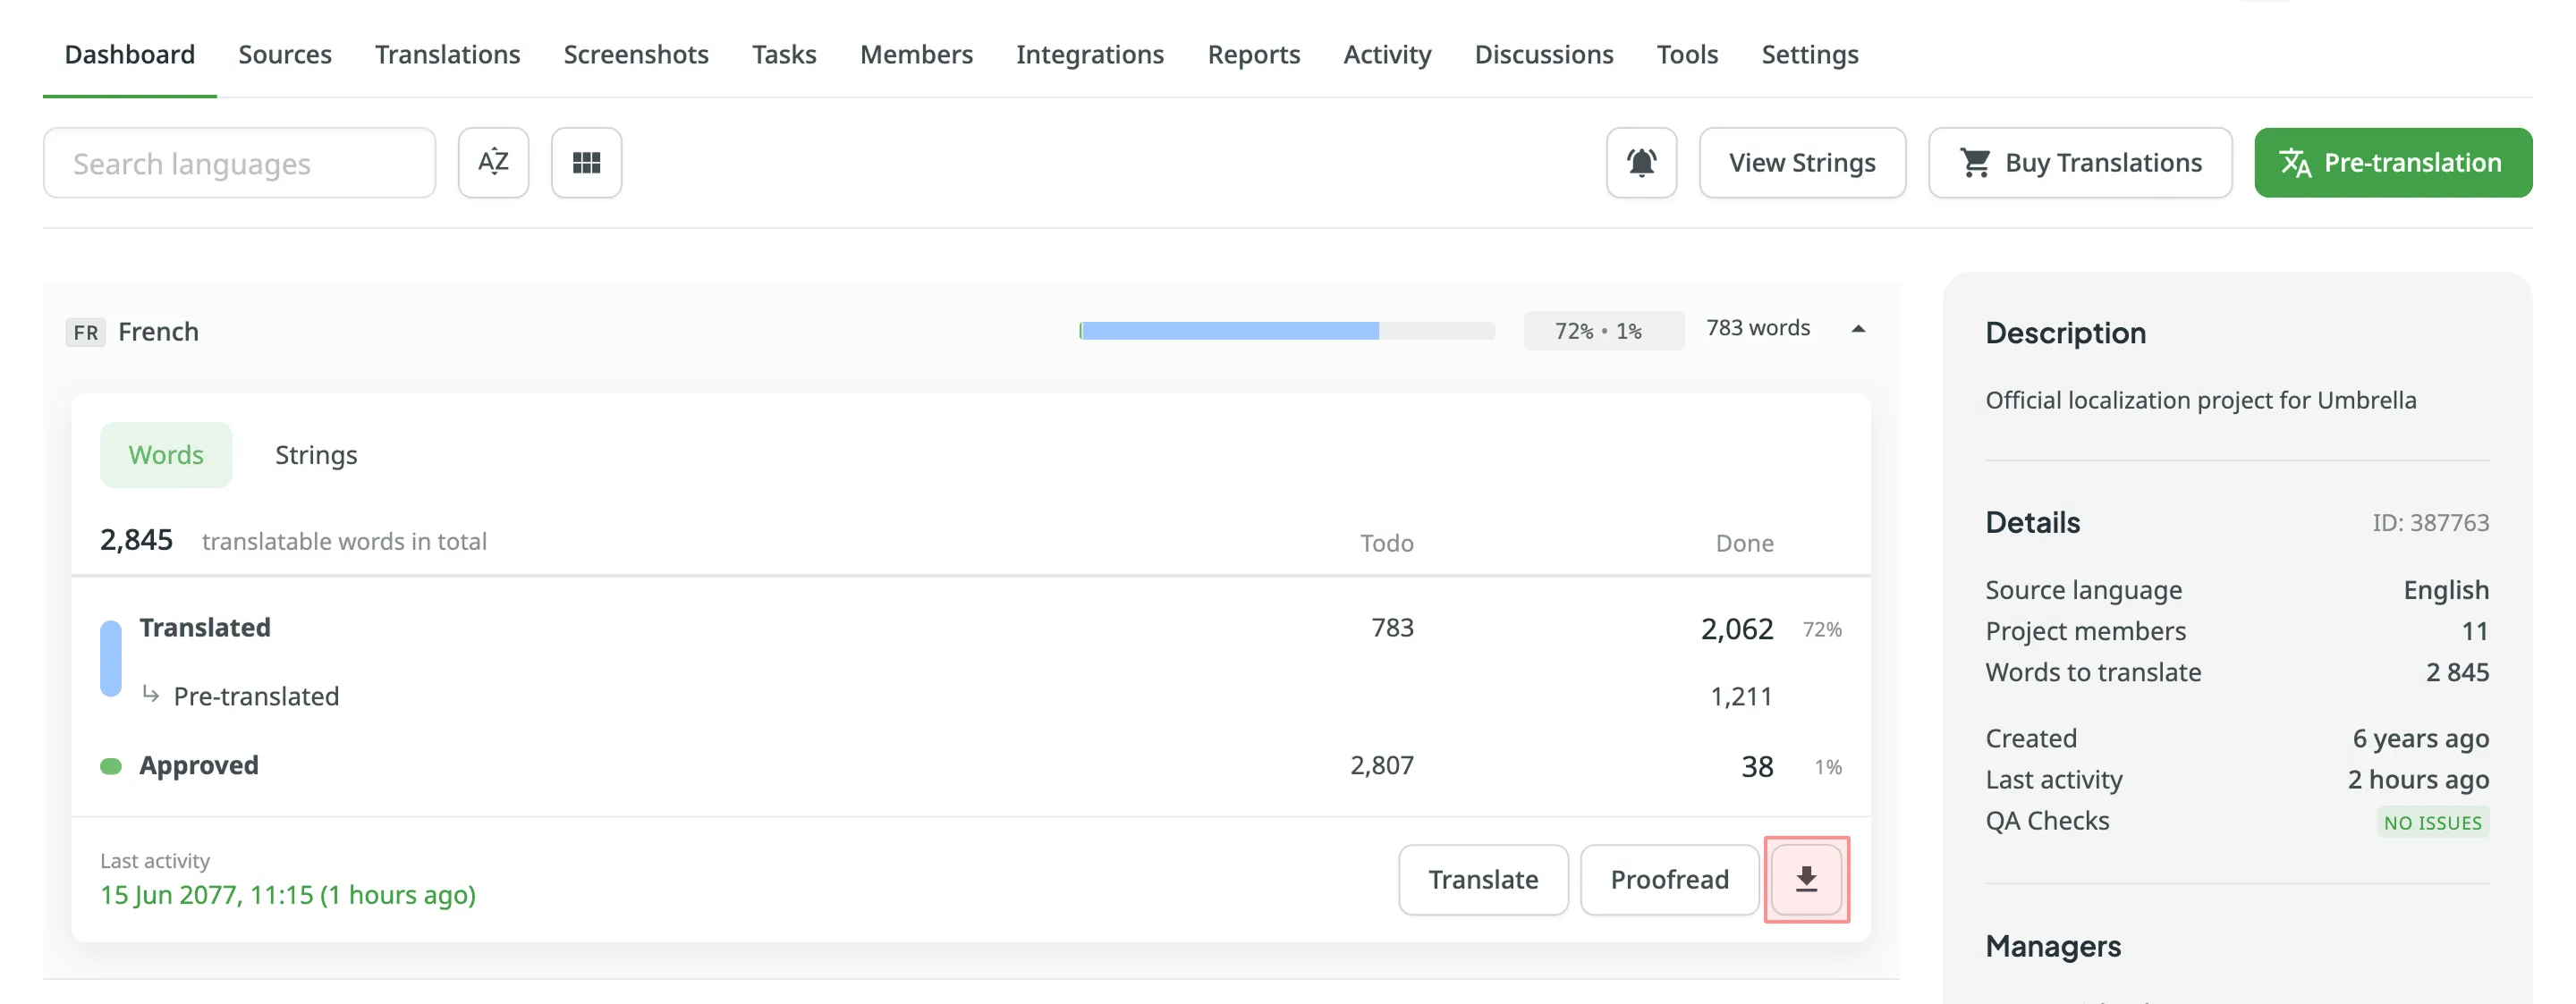2576x1004 pixels.
Task: Click the Proofread button
Action: coord(1668,879)
